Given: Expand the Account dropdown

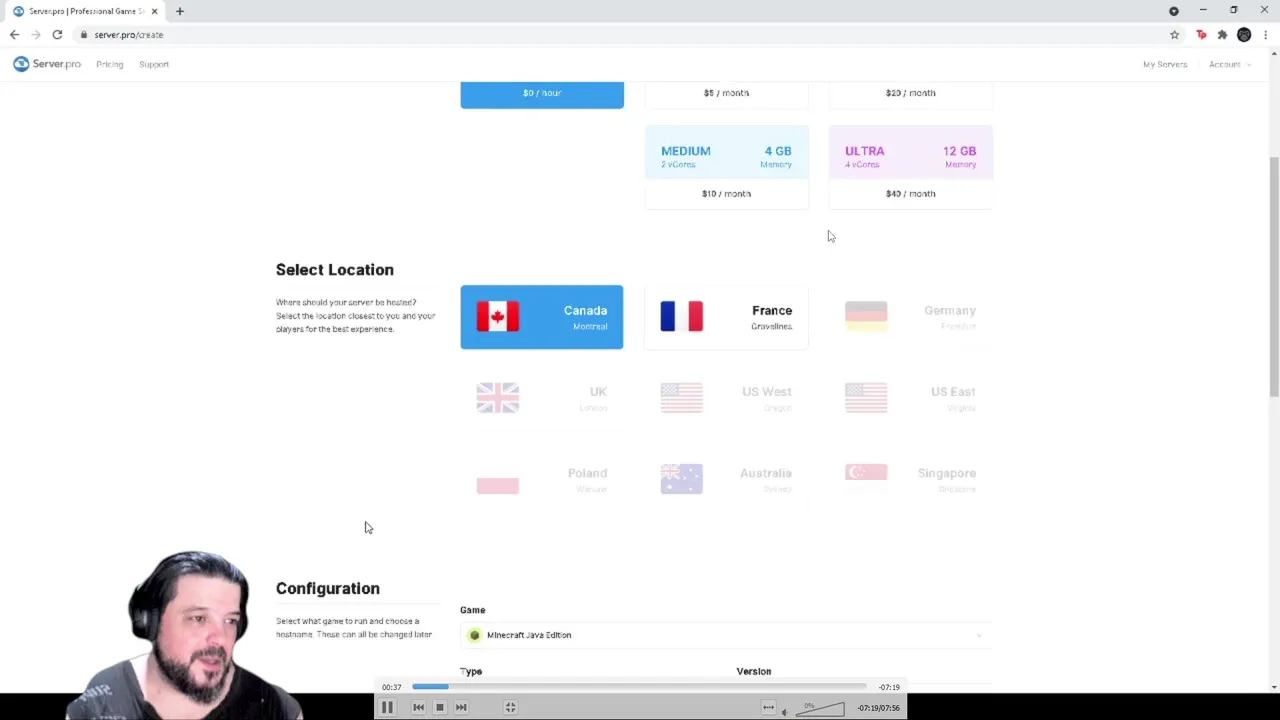Looking at the screenshot, I should coord(1229,64).
